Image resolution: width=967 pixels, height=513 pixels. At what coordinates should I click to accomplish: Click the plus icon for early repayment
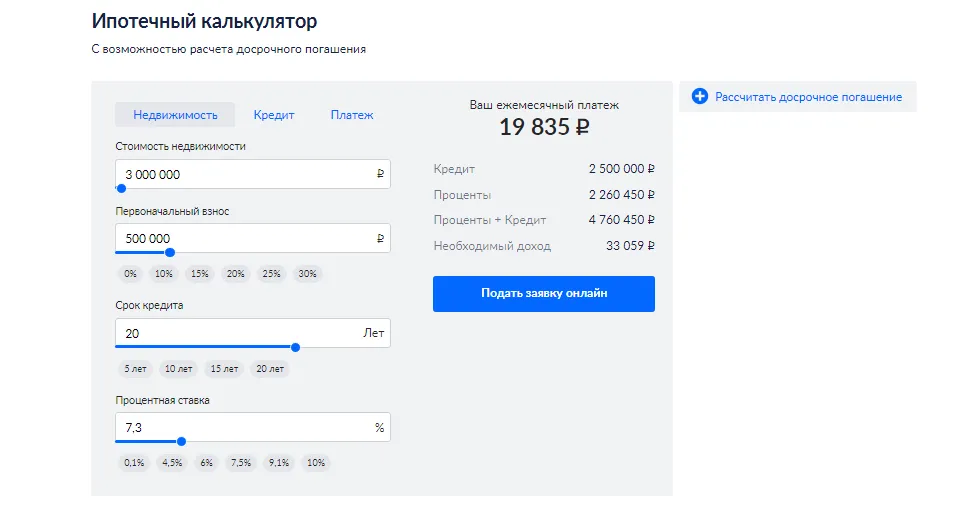click(700, 97)
